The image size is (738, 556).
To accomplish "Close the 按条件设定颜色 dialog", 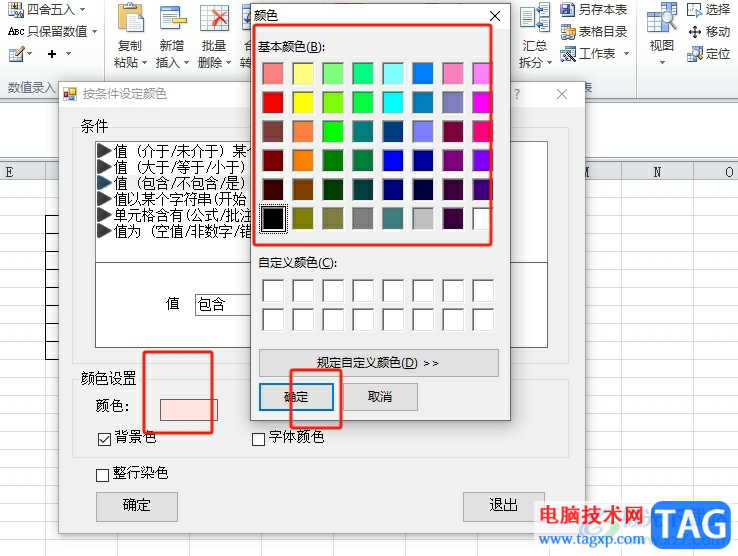I will [x=562, y=94].
